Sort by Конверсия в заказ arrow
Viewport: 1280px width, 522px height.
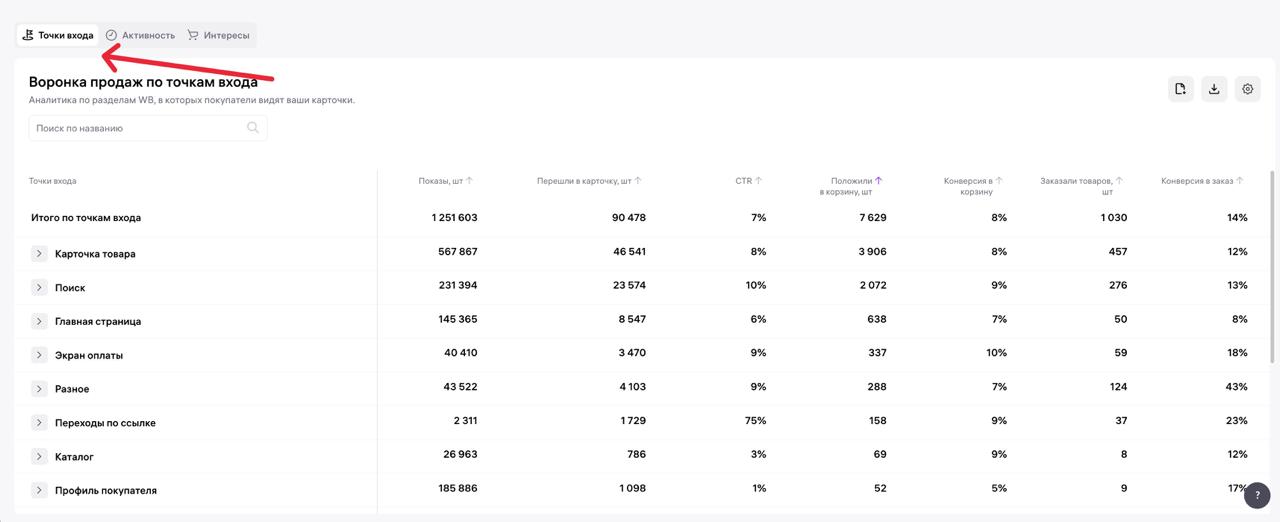pyautogui.click(x=1240, y=181)
